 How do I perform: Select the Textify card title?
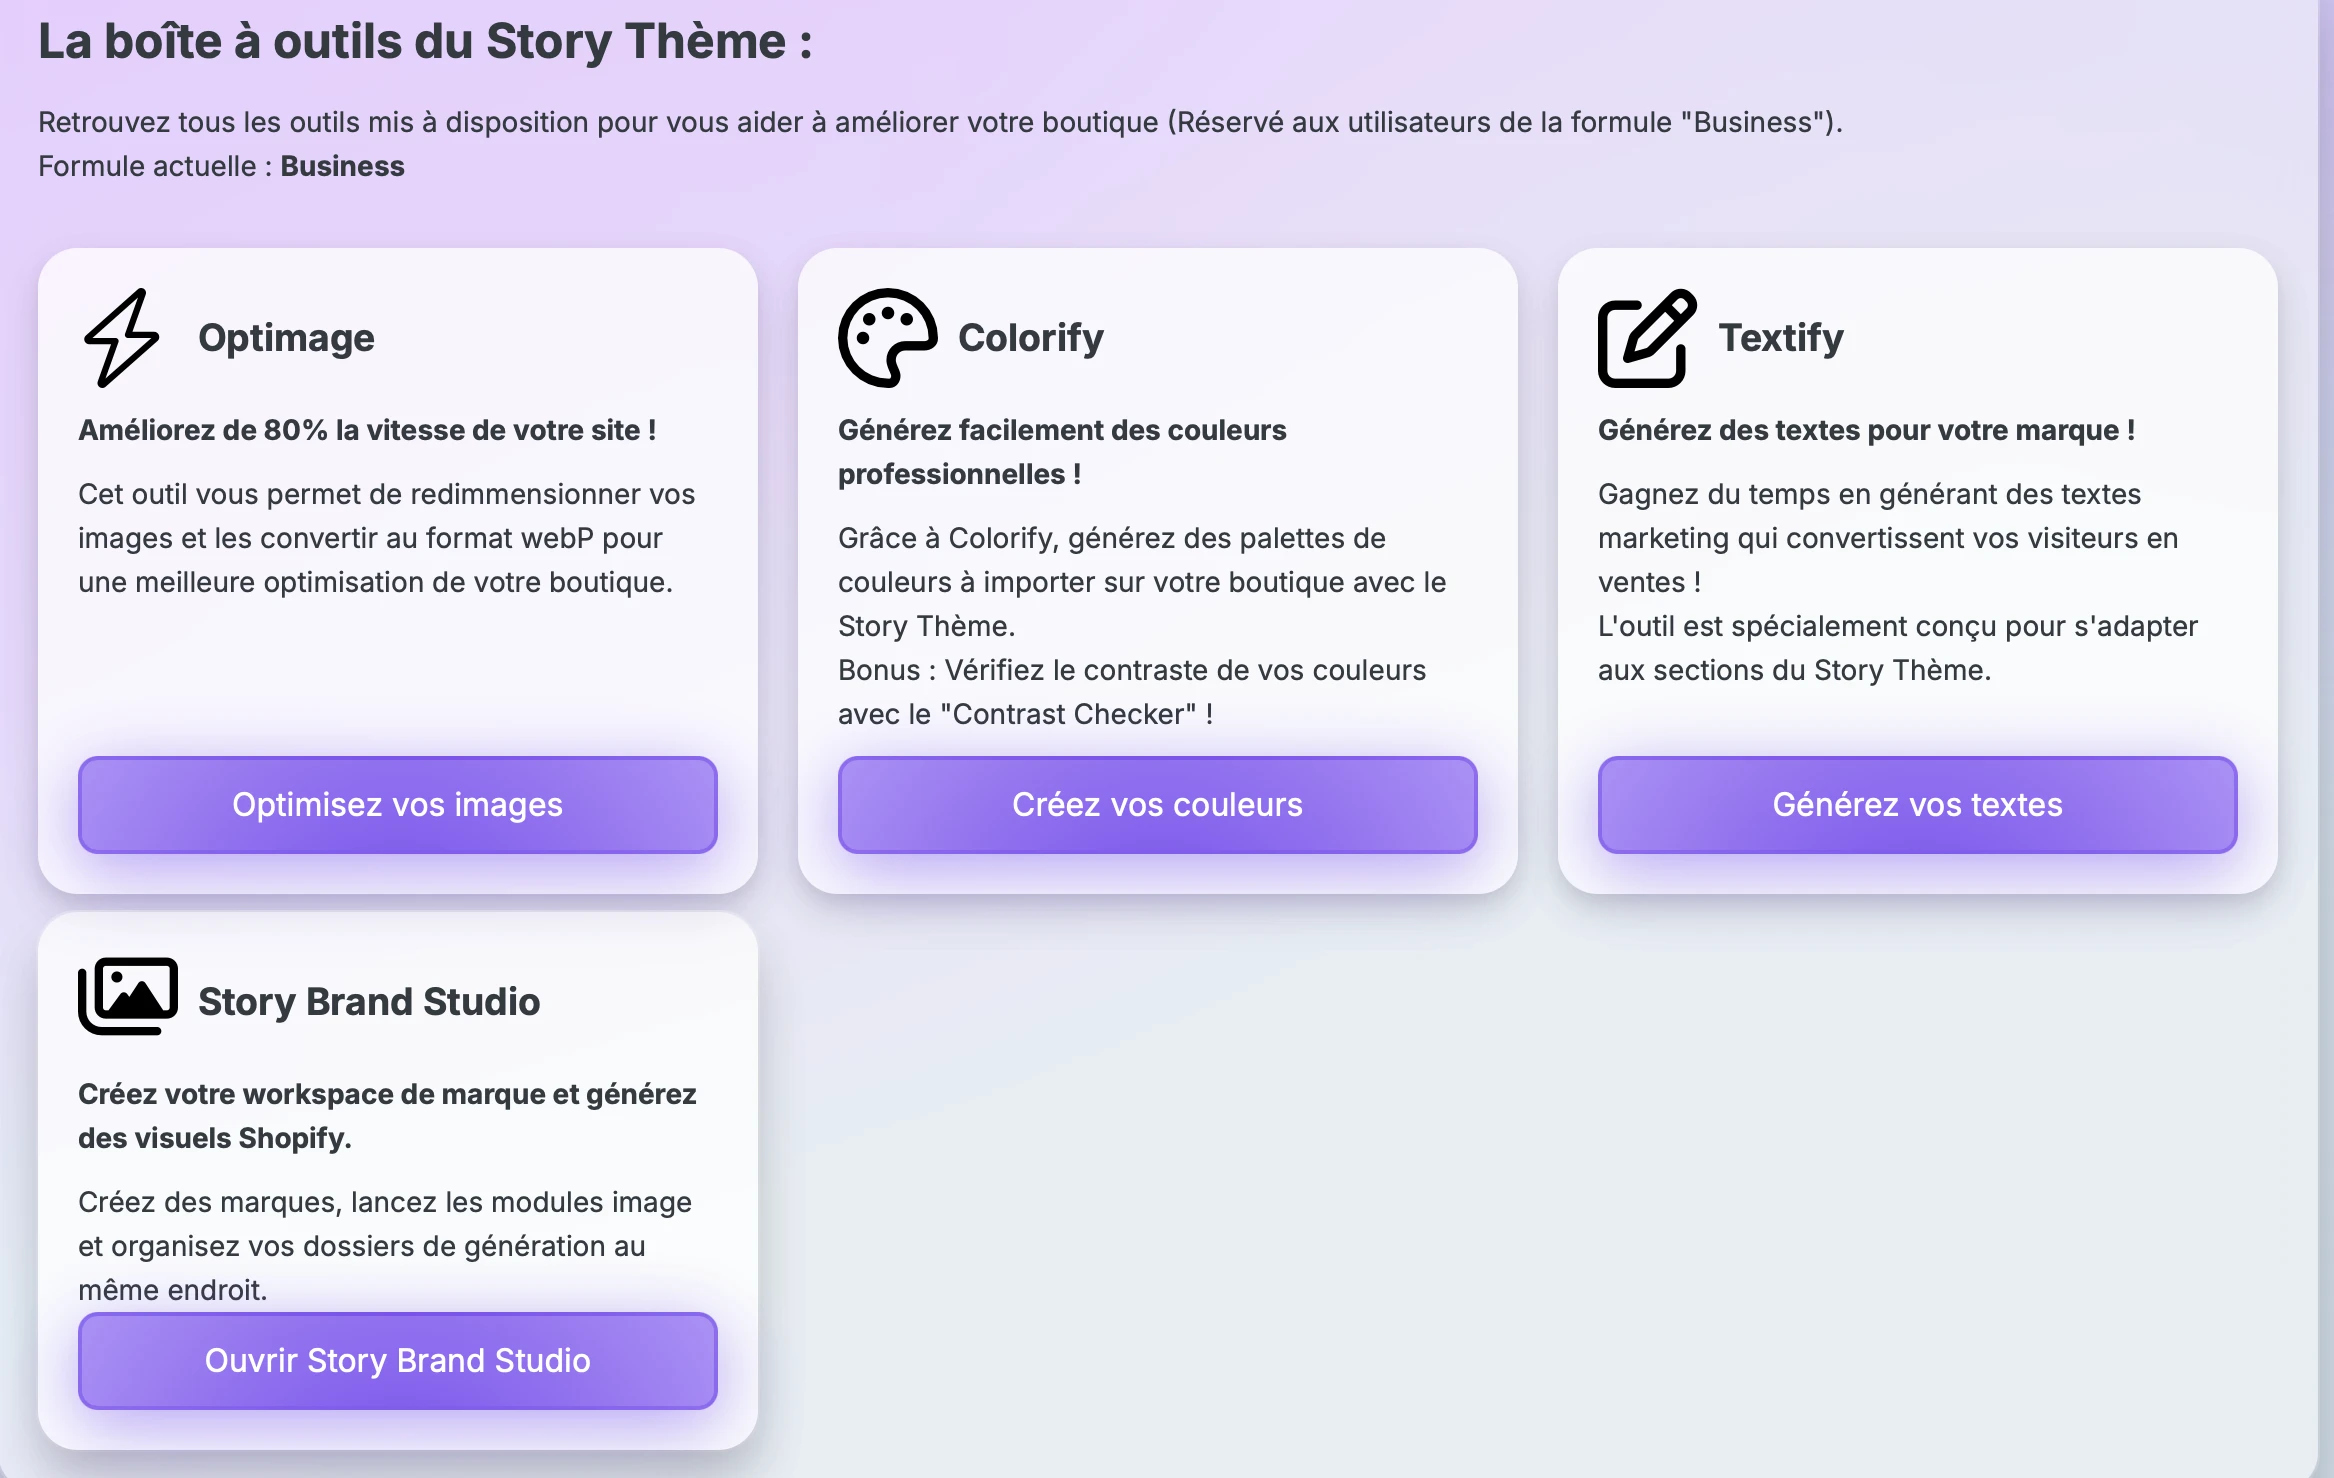[x=1780, y=338]
